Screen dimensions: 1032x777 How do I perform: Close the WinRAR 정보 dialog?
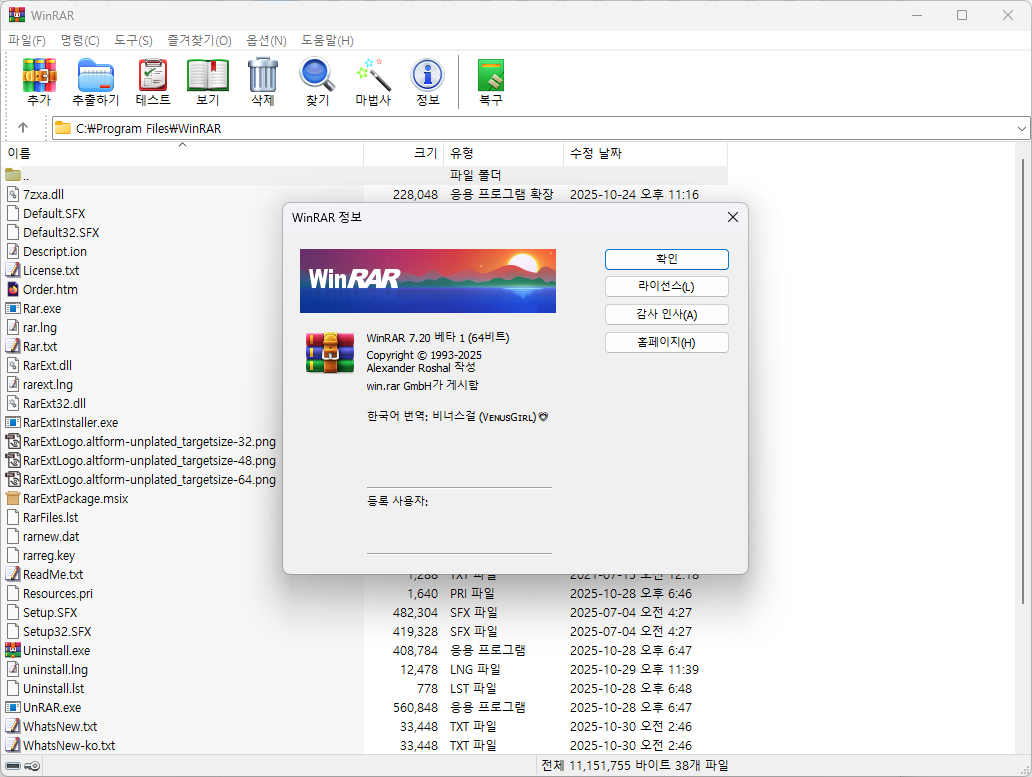click(733, 217)
